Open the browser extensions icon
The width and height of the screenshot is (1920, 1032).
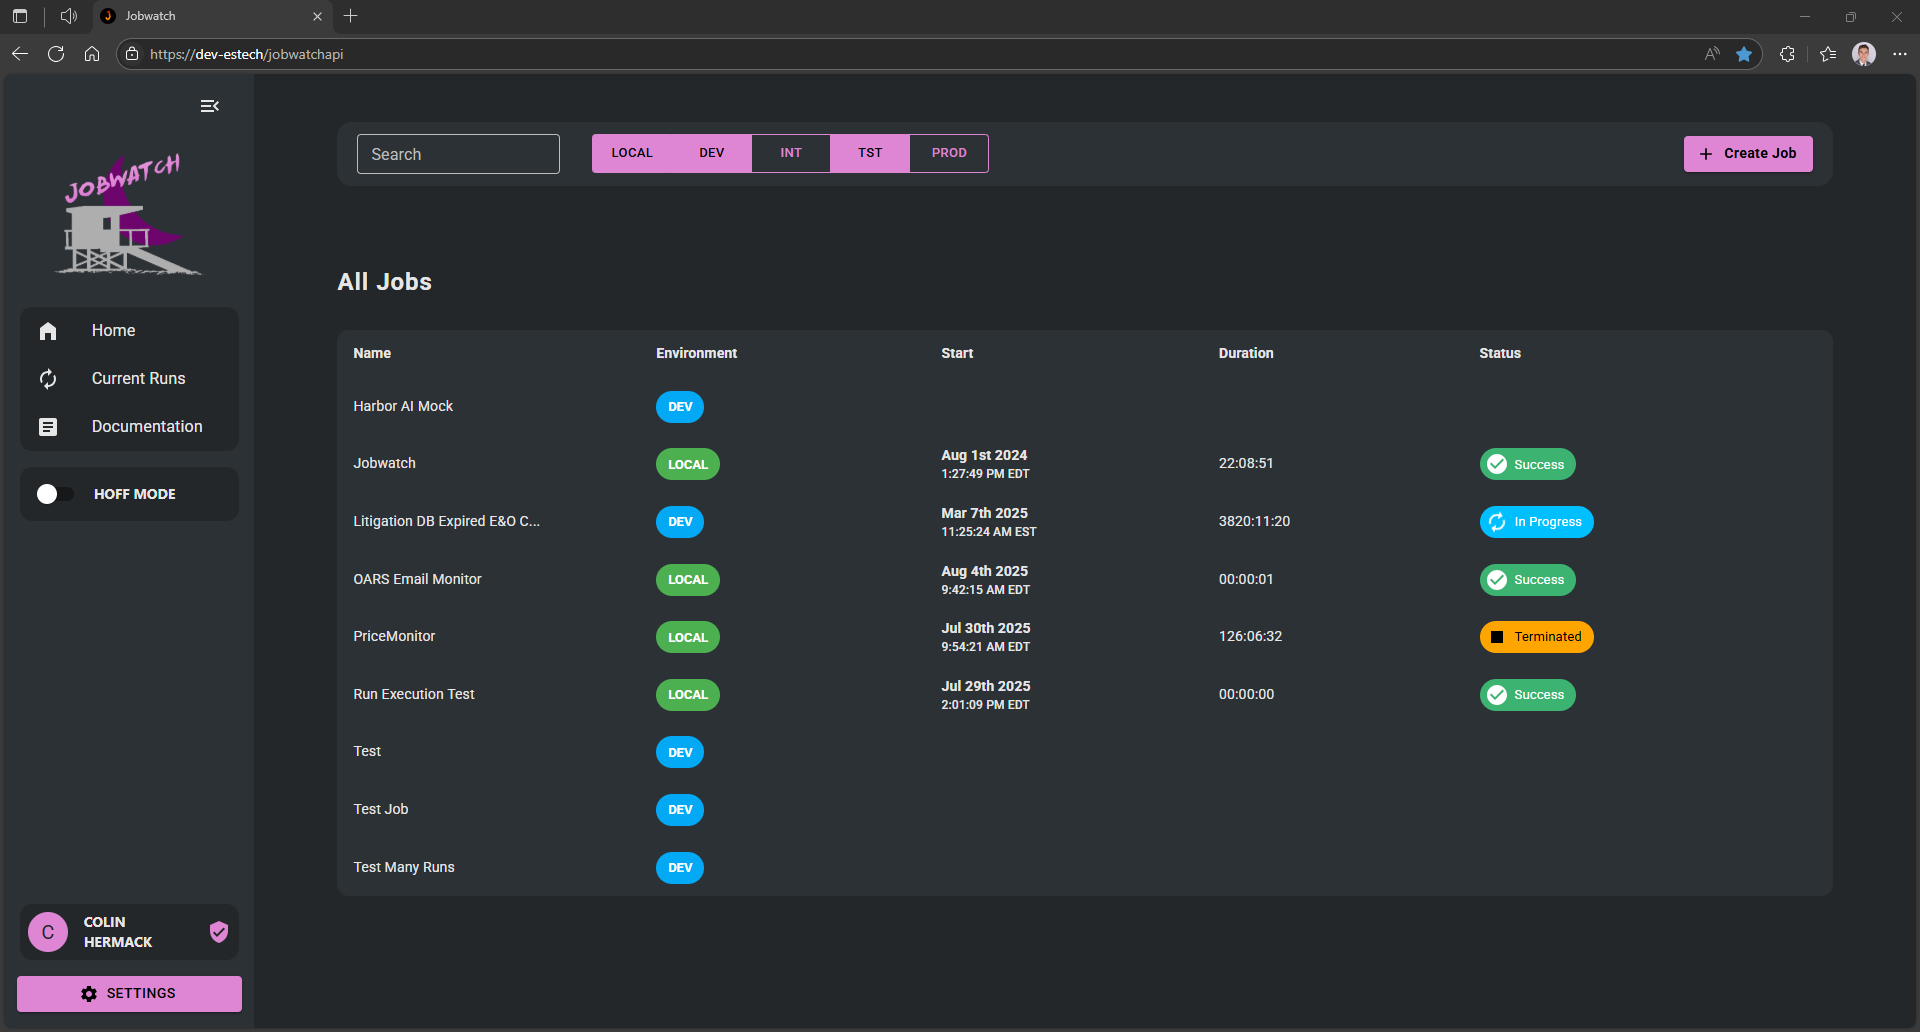pos(1787,54)
